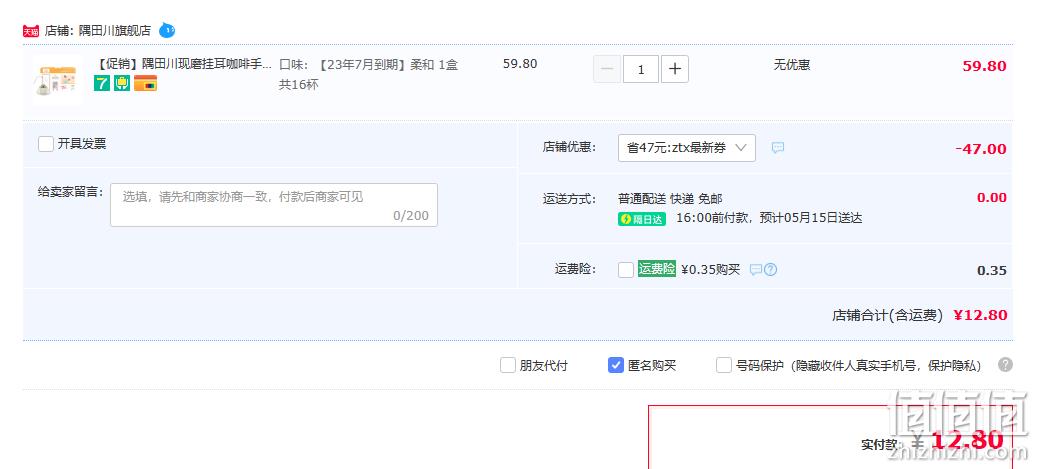Click the 0/200 character counter text
The height and width of the screenshot is (469, 1037).
pyautogui.click(x=411, y=216)
